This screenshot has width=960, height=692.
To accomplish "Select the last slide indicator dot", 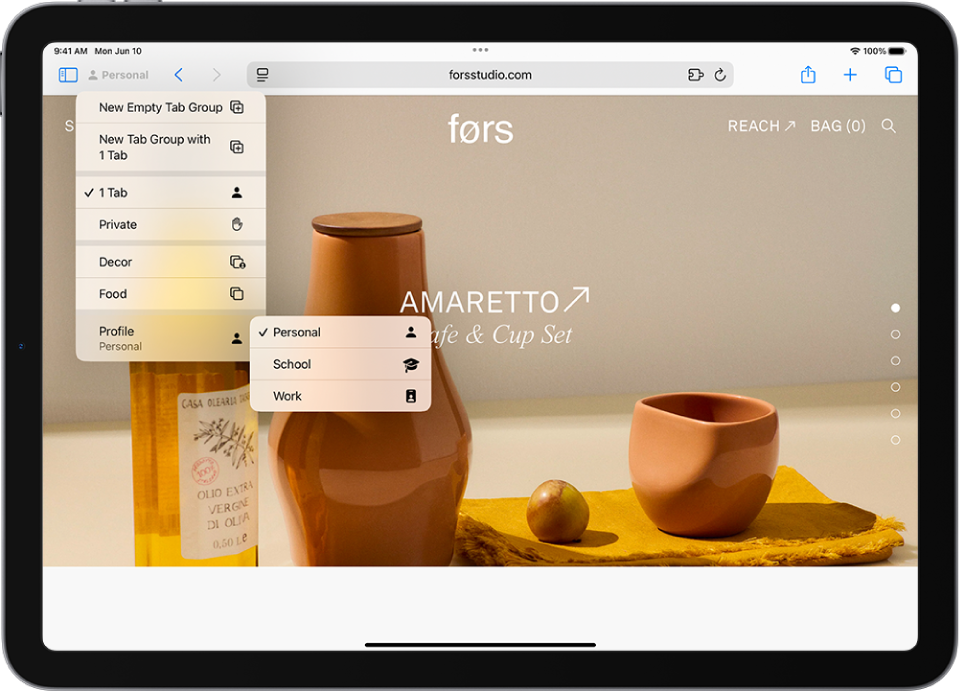I will click(x=895, y=440).
